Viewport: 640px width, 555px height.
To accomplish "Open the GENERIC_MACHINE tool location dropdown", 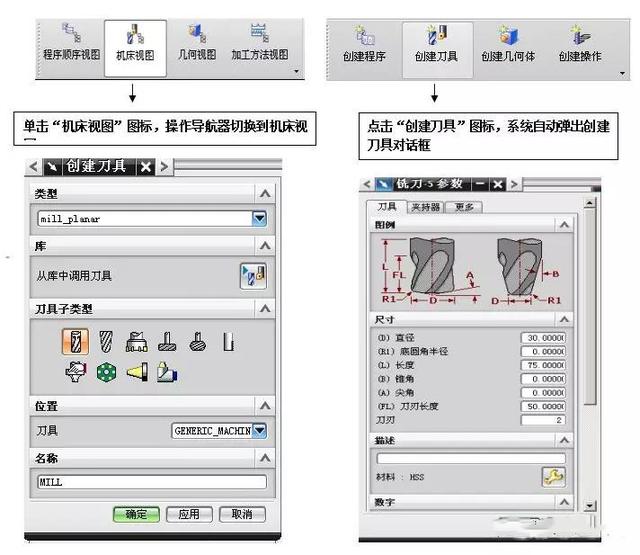I will tap(260, 431).
